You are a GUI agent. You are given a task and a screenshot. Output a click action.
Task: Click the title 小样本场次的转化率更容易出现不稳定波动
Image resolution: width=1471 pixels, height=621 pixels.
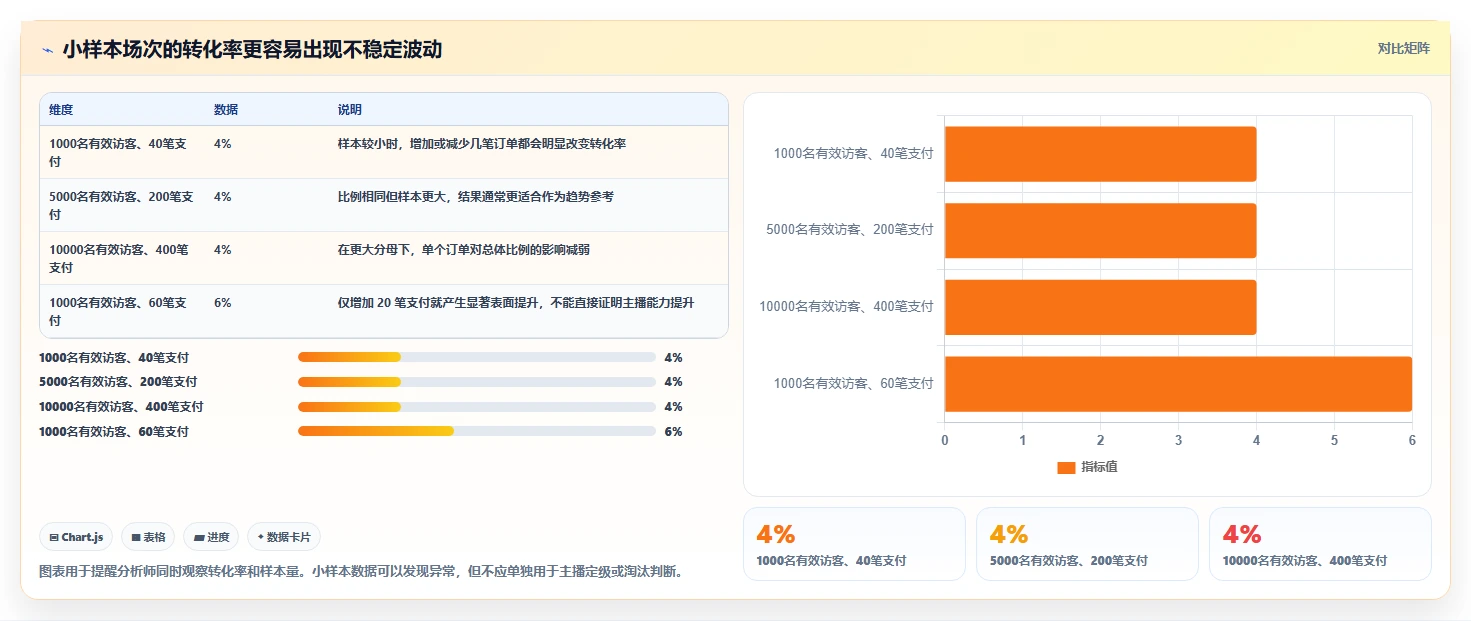click(x=252, y=49)
